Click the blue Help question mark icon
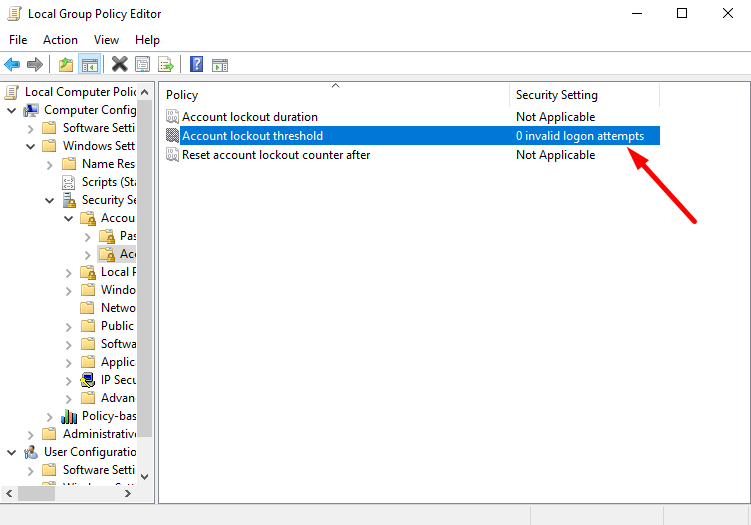The image size is (751, 525). (196, 64)
